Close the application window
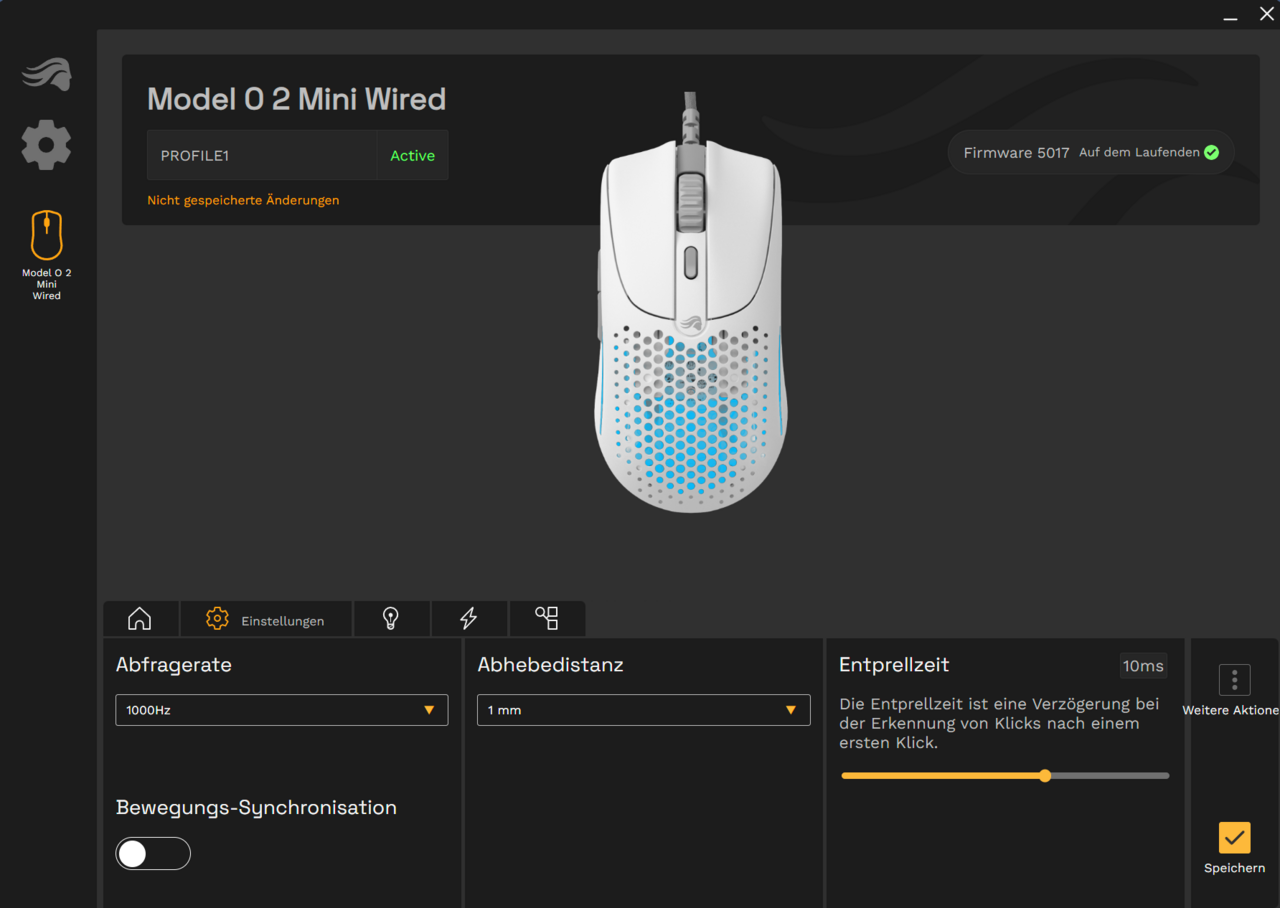 click(x=1266, y=14)
